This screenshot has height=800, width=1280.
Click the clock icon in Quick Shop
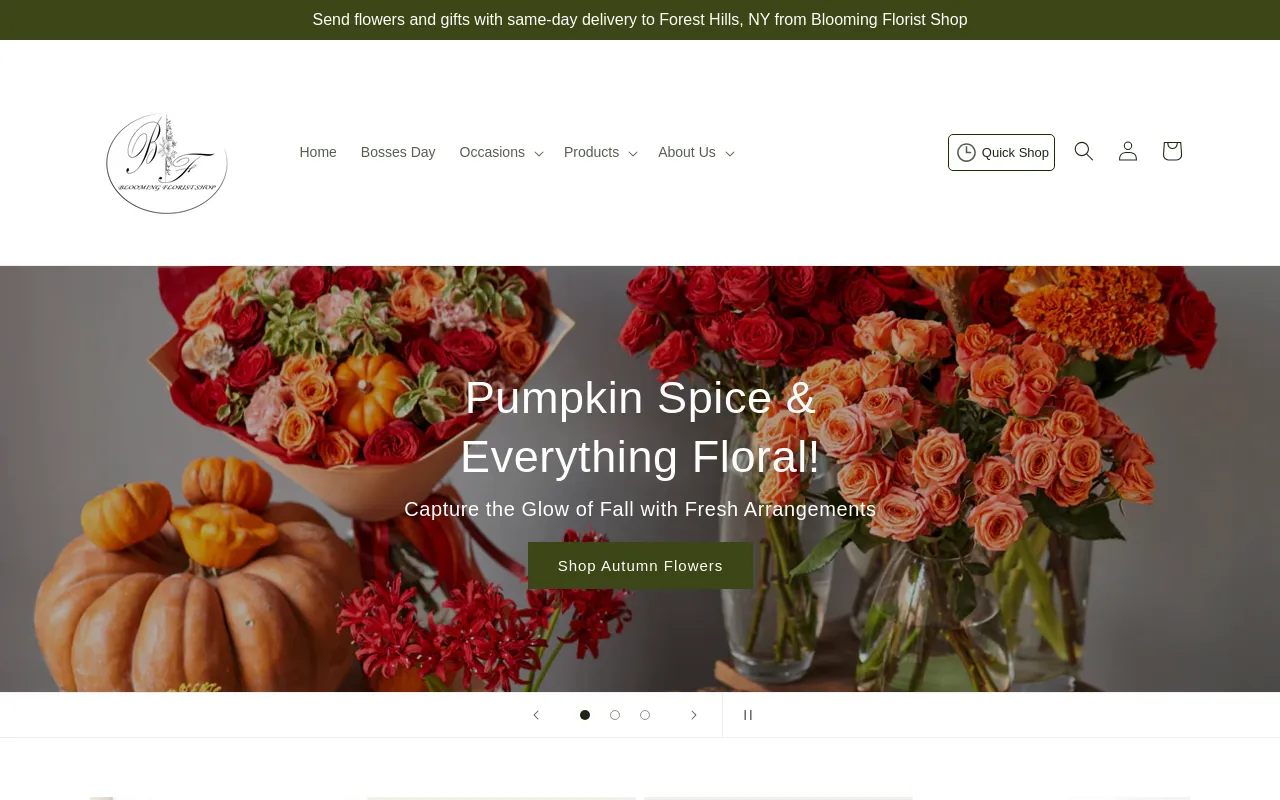[x=966, y=152]
